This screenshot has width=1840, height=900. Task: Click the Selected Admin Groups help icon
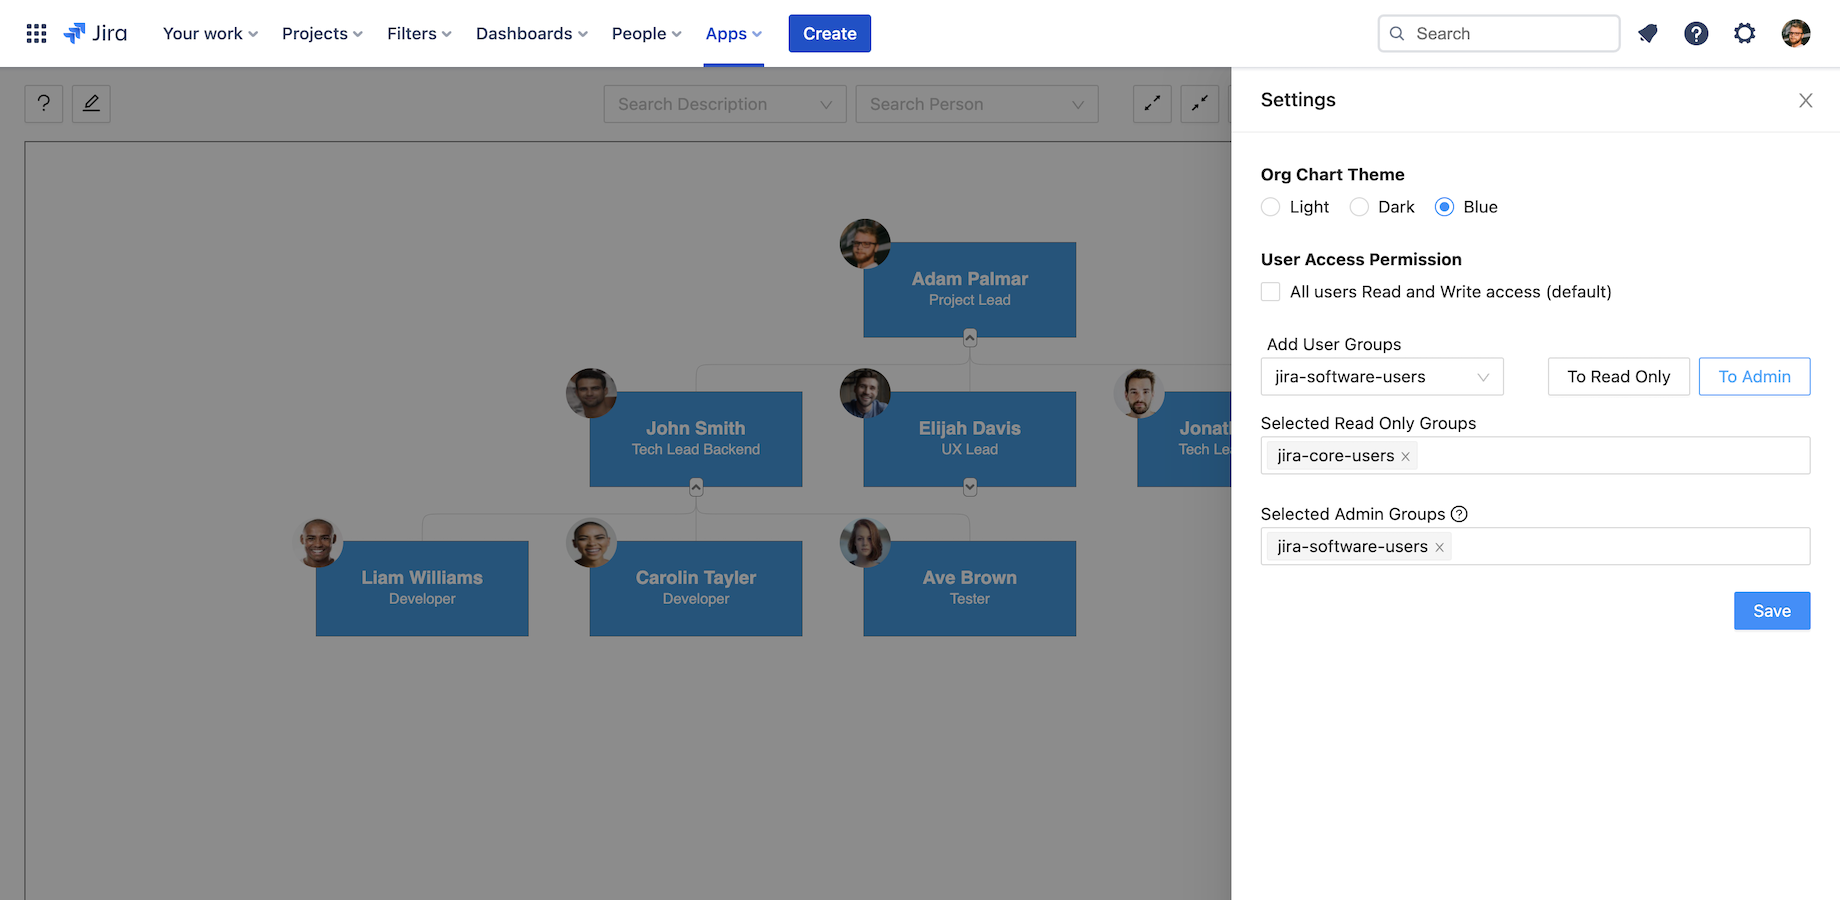point(1459,514)
